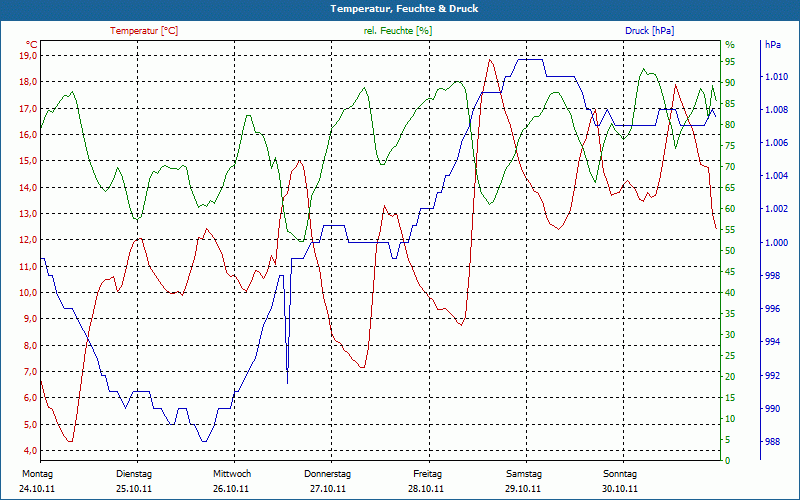Select the blue 'Druck [hPa]' legend label
This screenshot has width=800, height=500.
649,31
